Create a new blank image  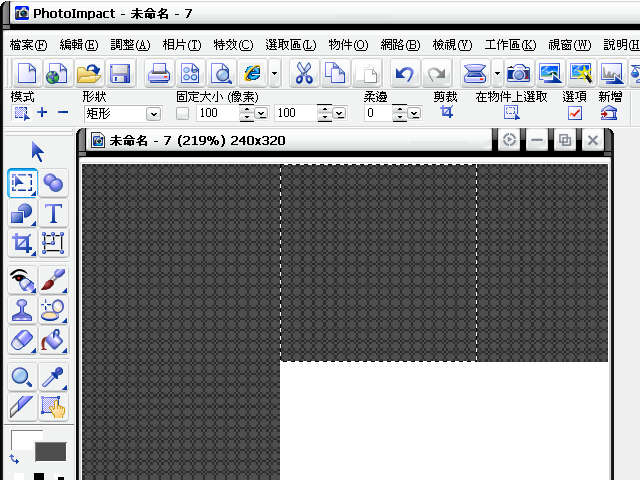click(x=27, y=74)
